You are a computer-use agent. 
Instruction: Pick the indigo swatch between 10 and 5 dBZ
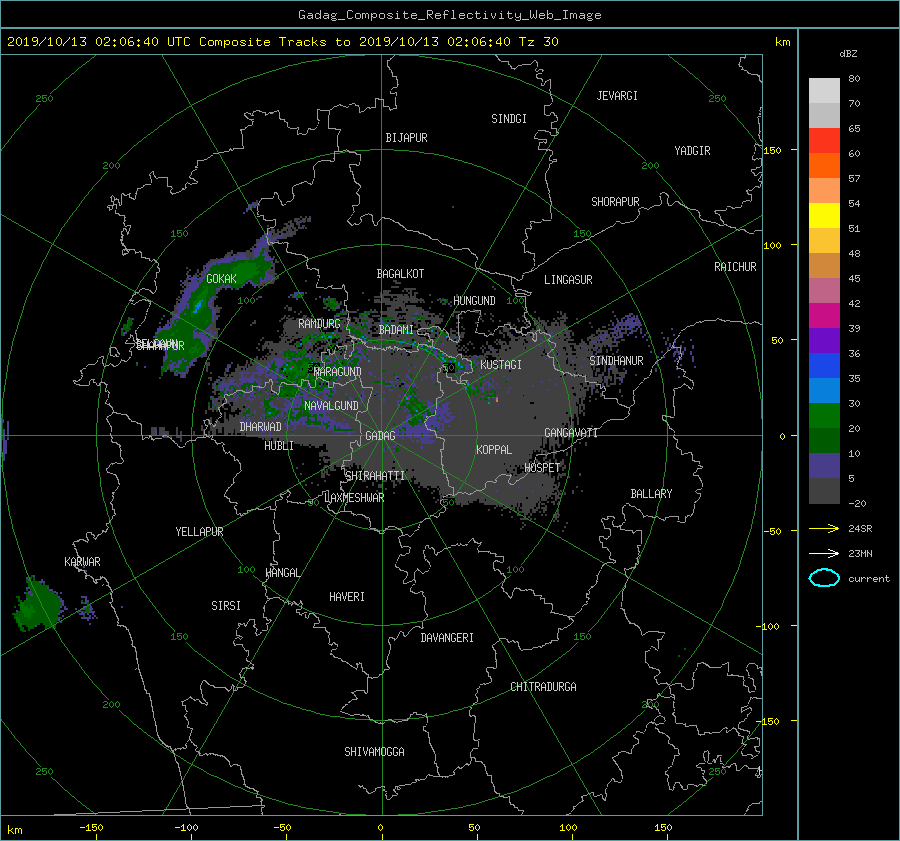point(824,465)
